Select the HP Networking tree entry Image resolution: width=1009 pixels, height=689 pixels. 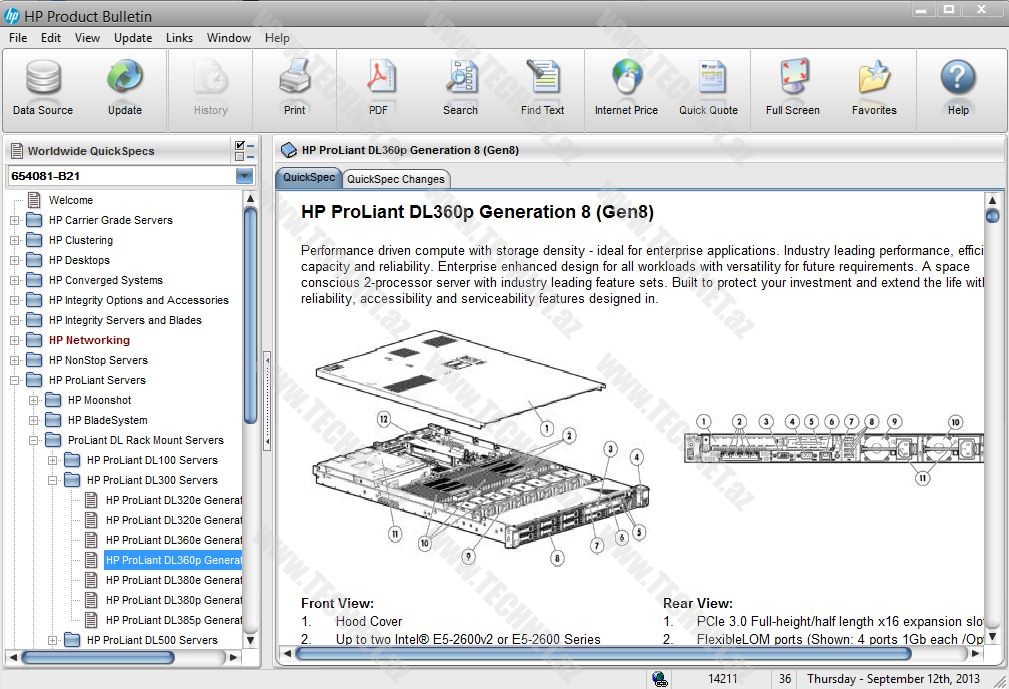pyautogui.click(x=89, y=340)
